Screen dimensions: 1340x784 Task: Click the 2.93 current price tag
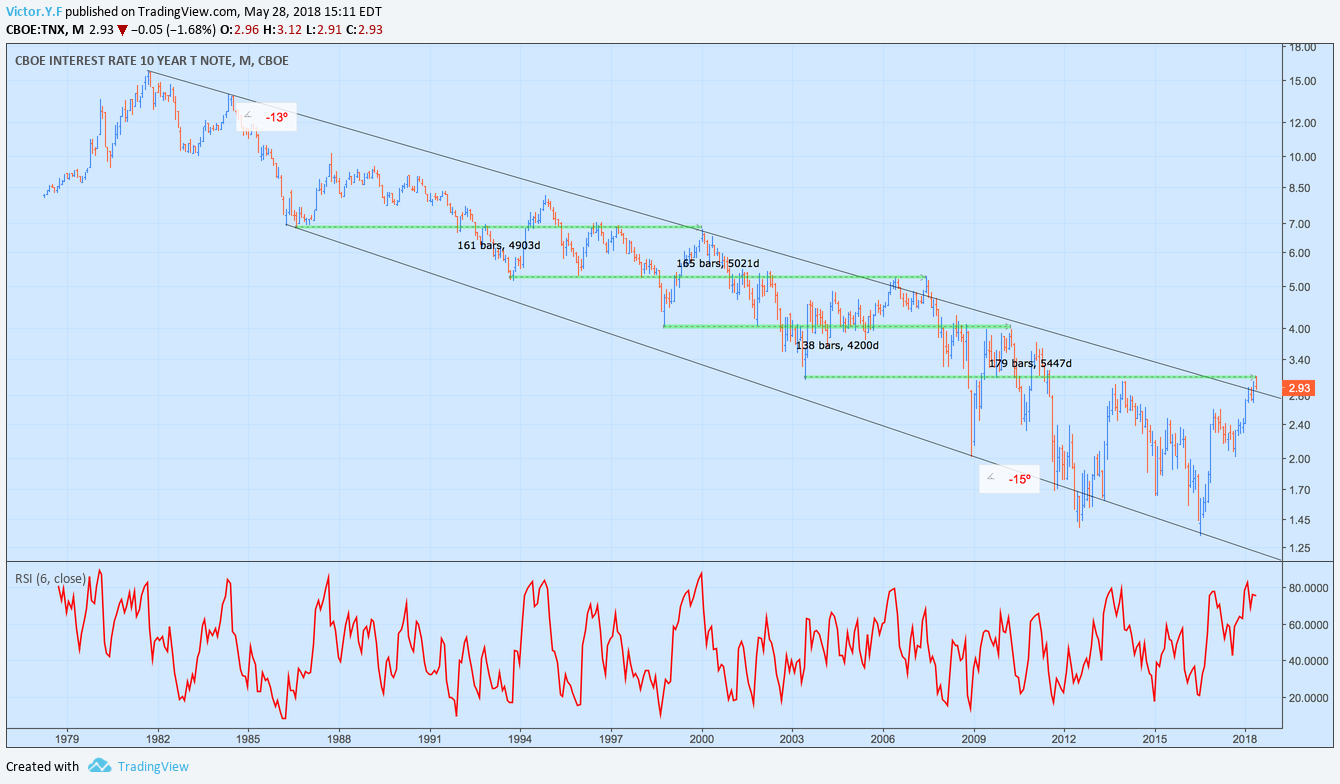click(x=1299, y=388)
